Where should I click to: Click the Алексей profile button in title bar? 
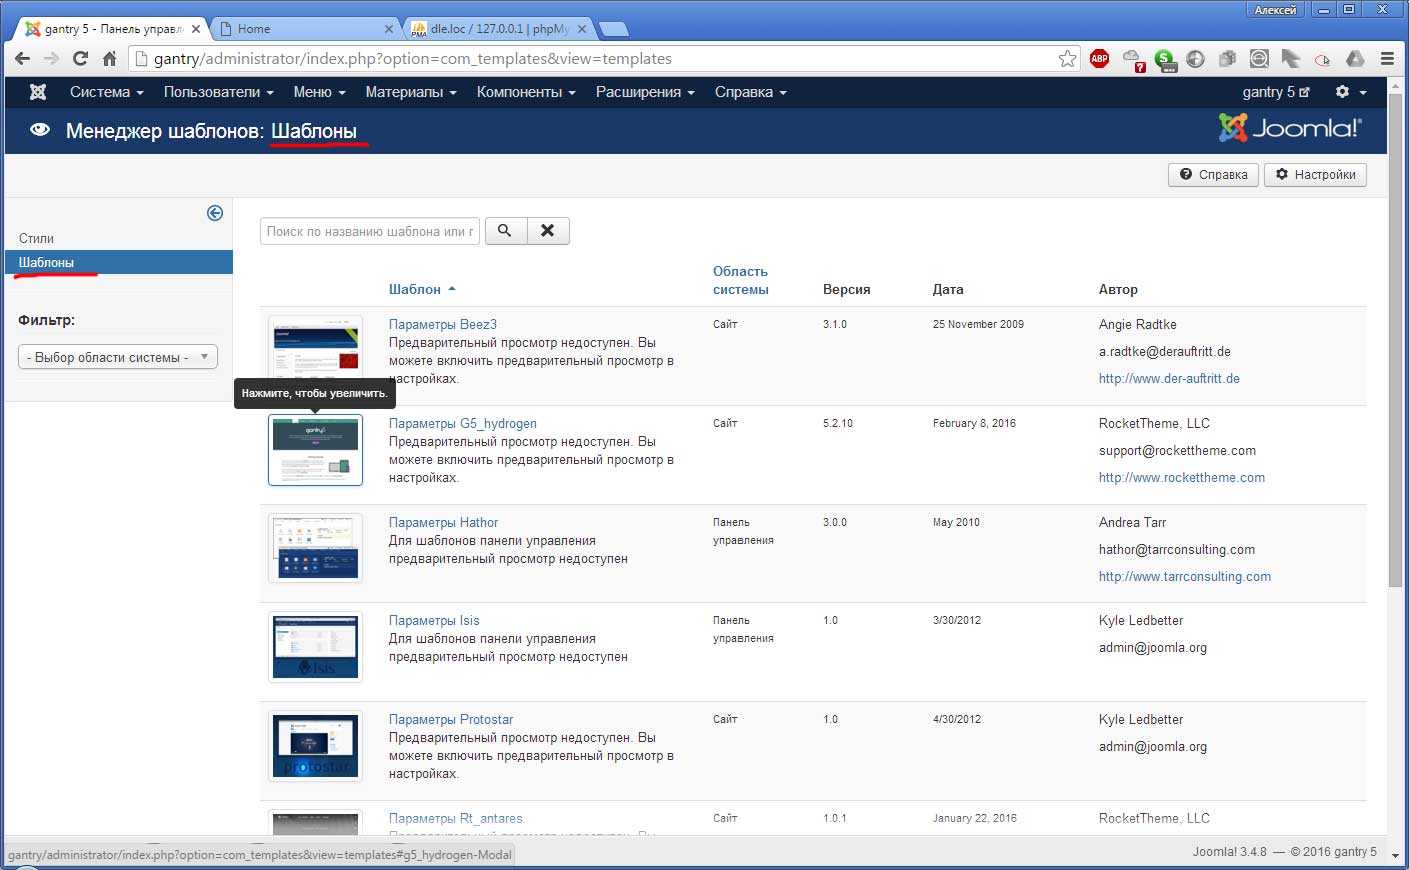pyautogui.click(x=1275, y=9)
